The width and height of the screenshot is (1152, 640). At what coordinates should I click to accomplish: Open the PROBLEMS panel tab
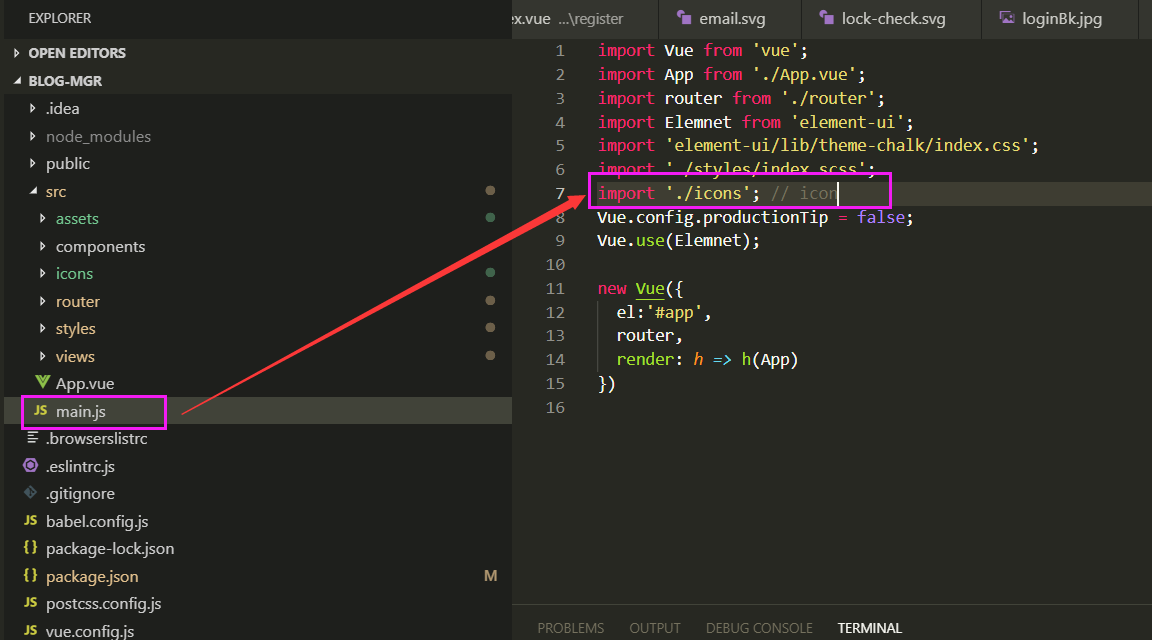point(570,628)
